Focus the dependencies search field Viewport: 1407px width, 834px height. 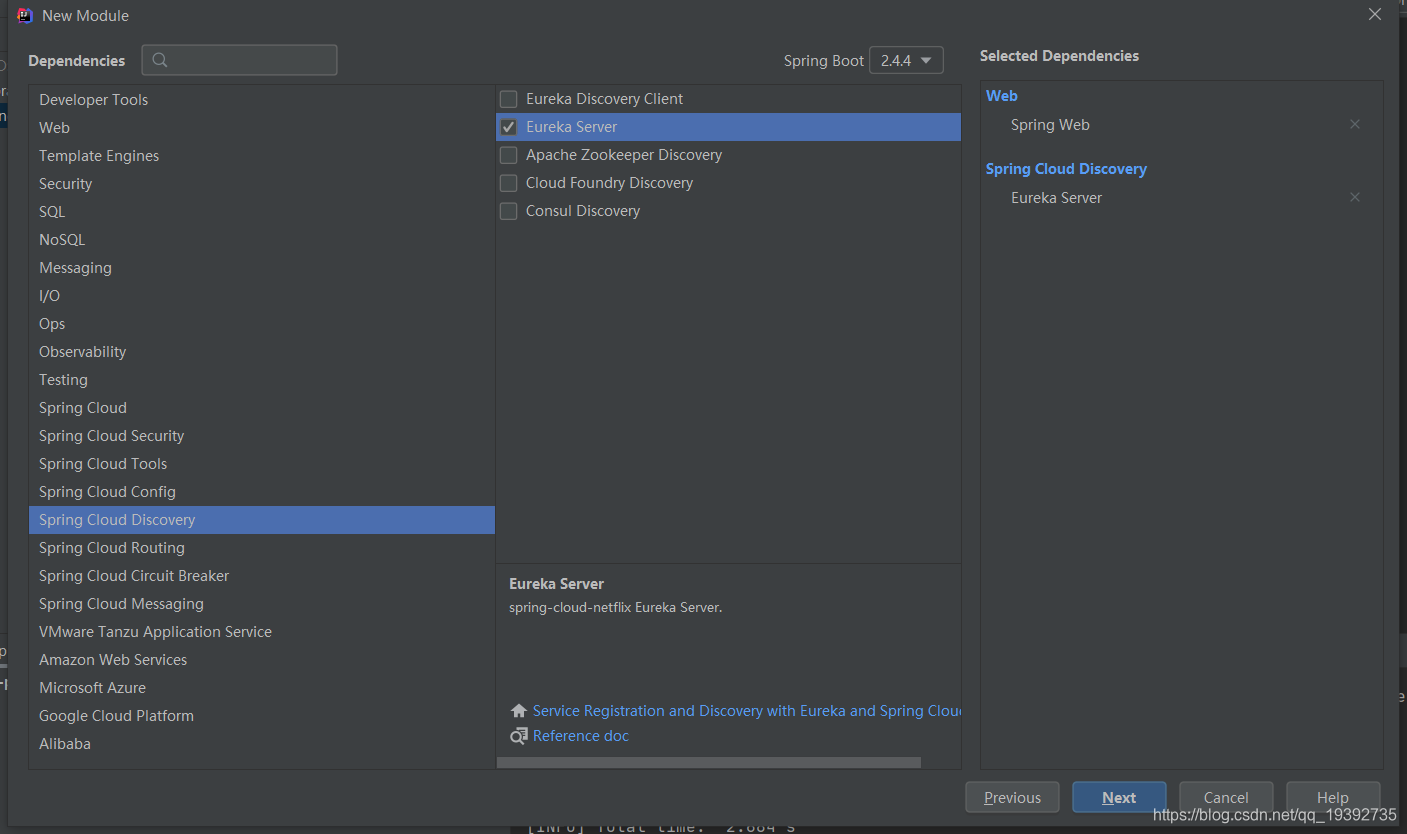click(239, 60)
